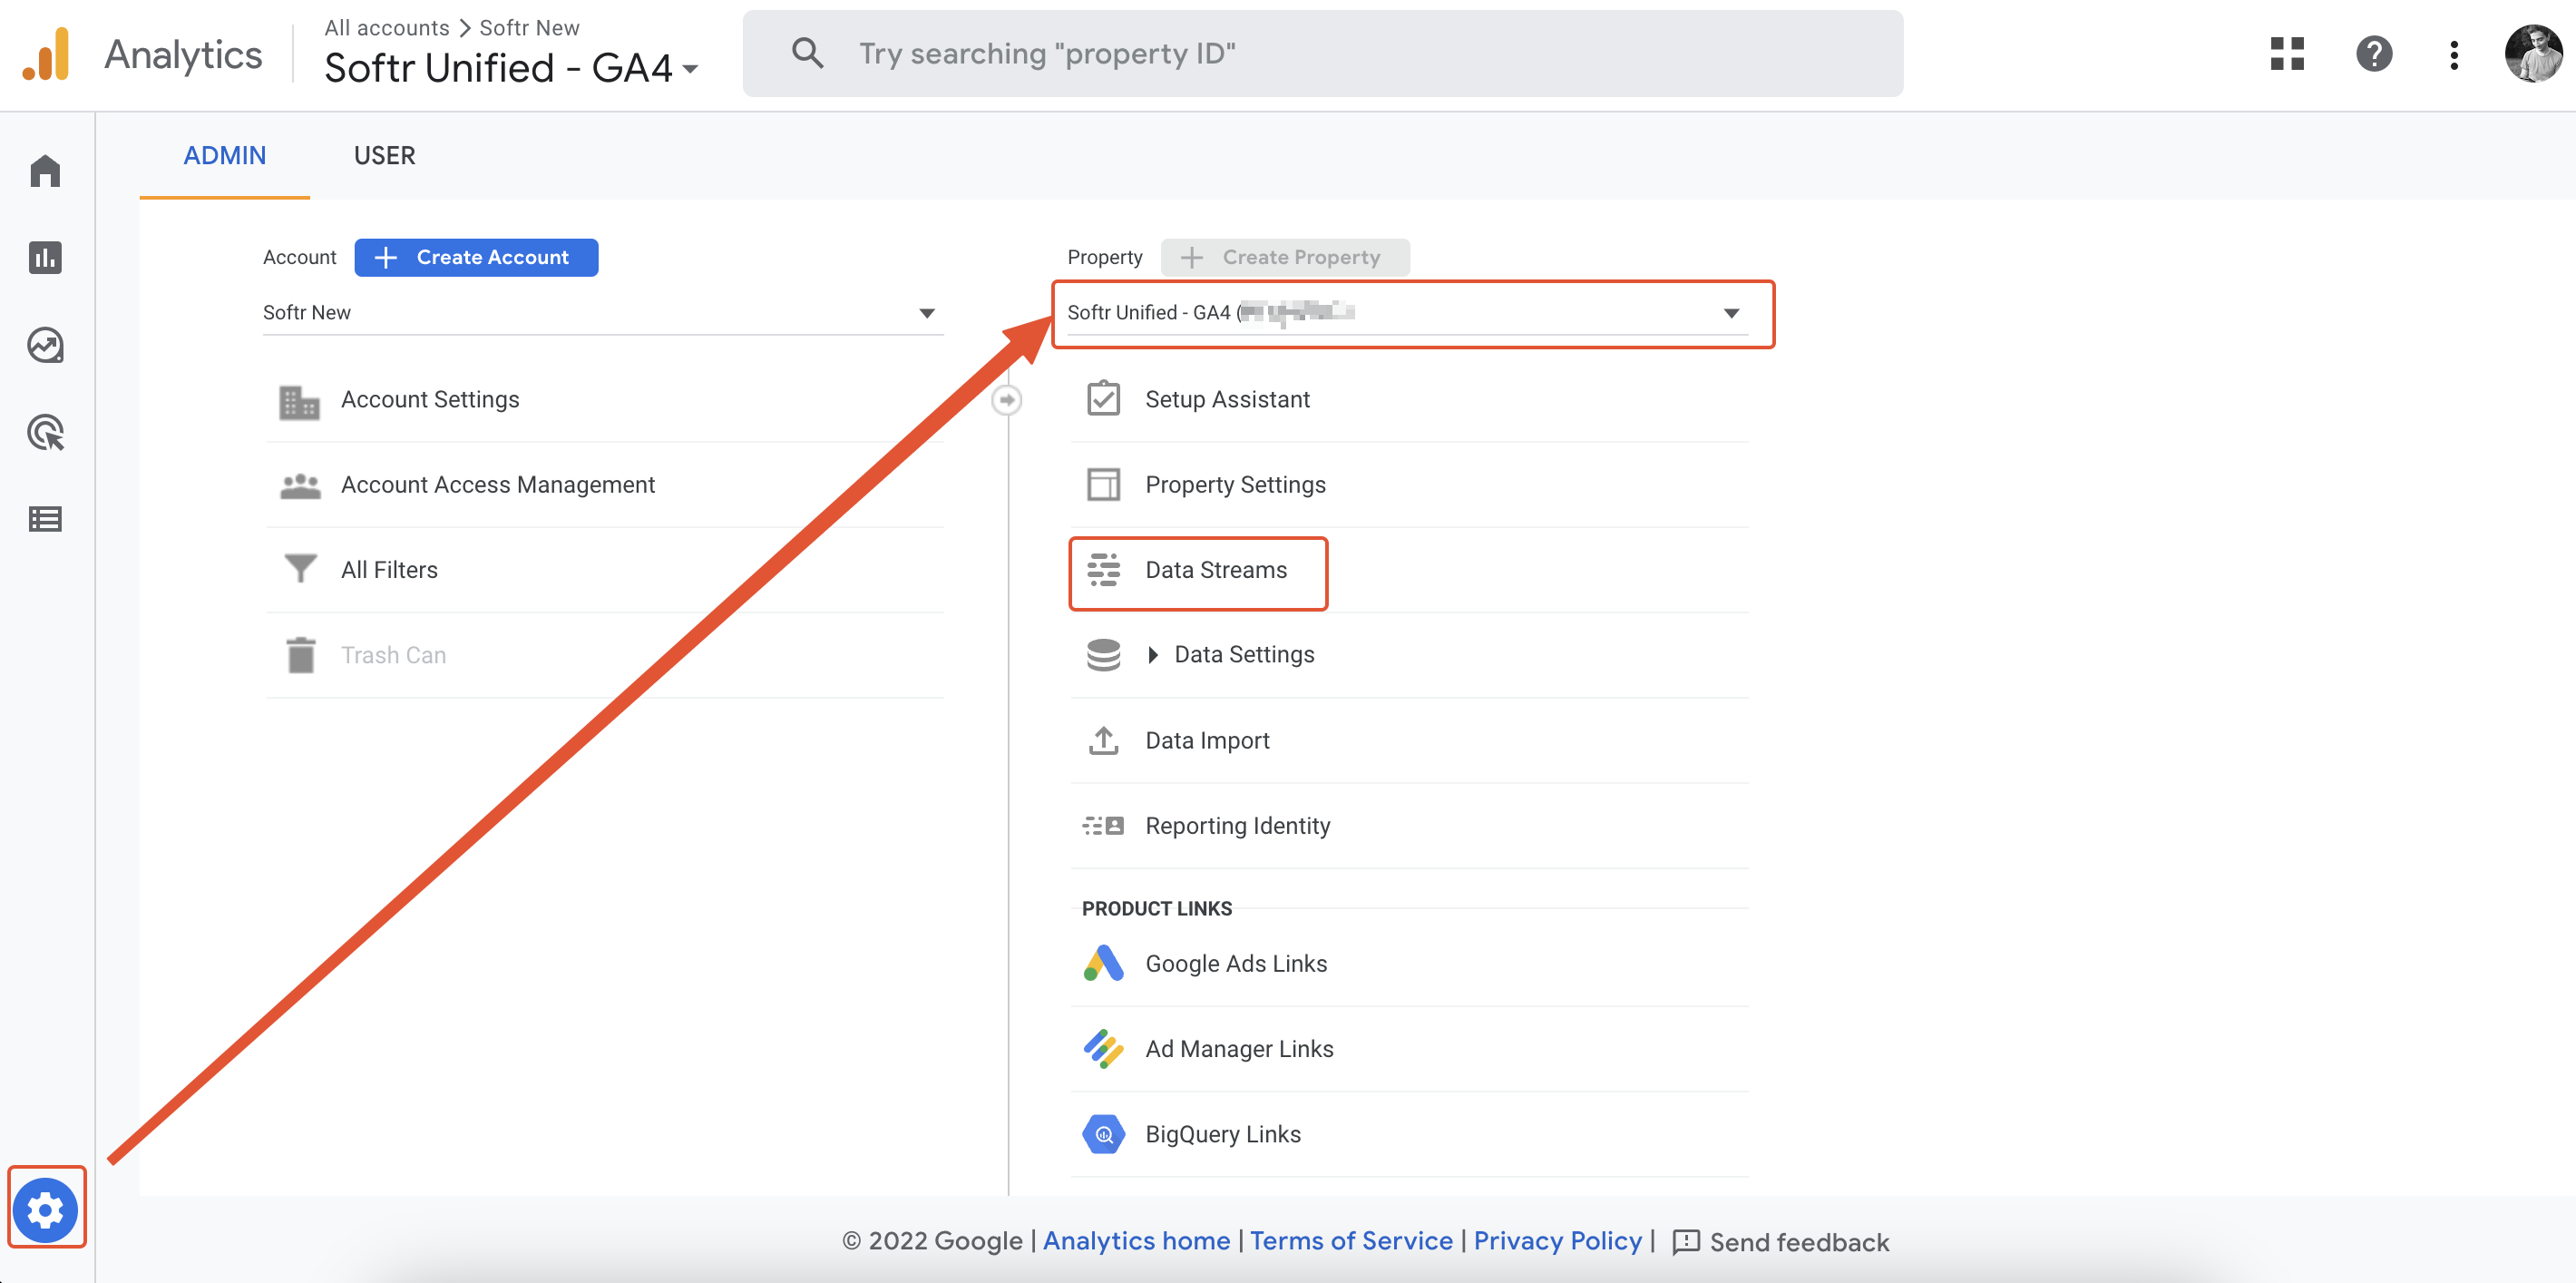
Task: Click the Admin gear icon
Action: [x=46, y=1208]
